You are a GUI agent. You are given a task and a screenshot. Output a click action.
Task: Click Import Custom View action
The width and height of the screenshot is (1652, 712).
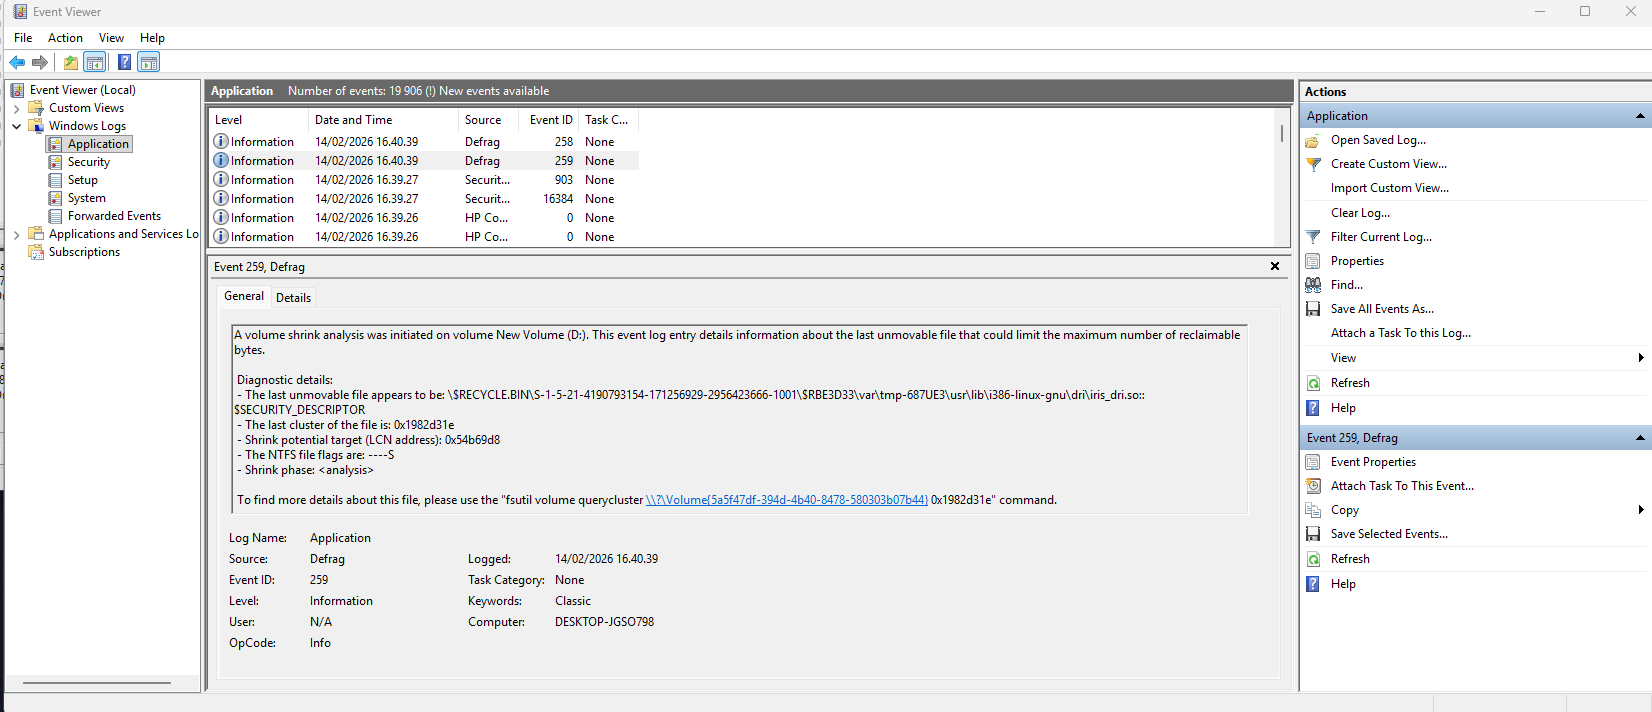click(1390, 188)
